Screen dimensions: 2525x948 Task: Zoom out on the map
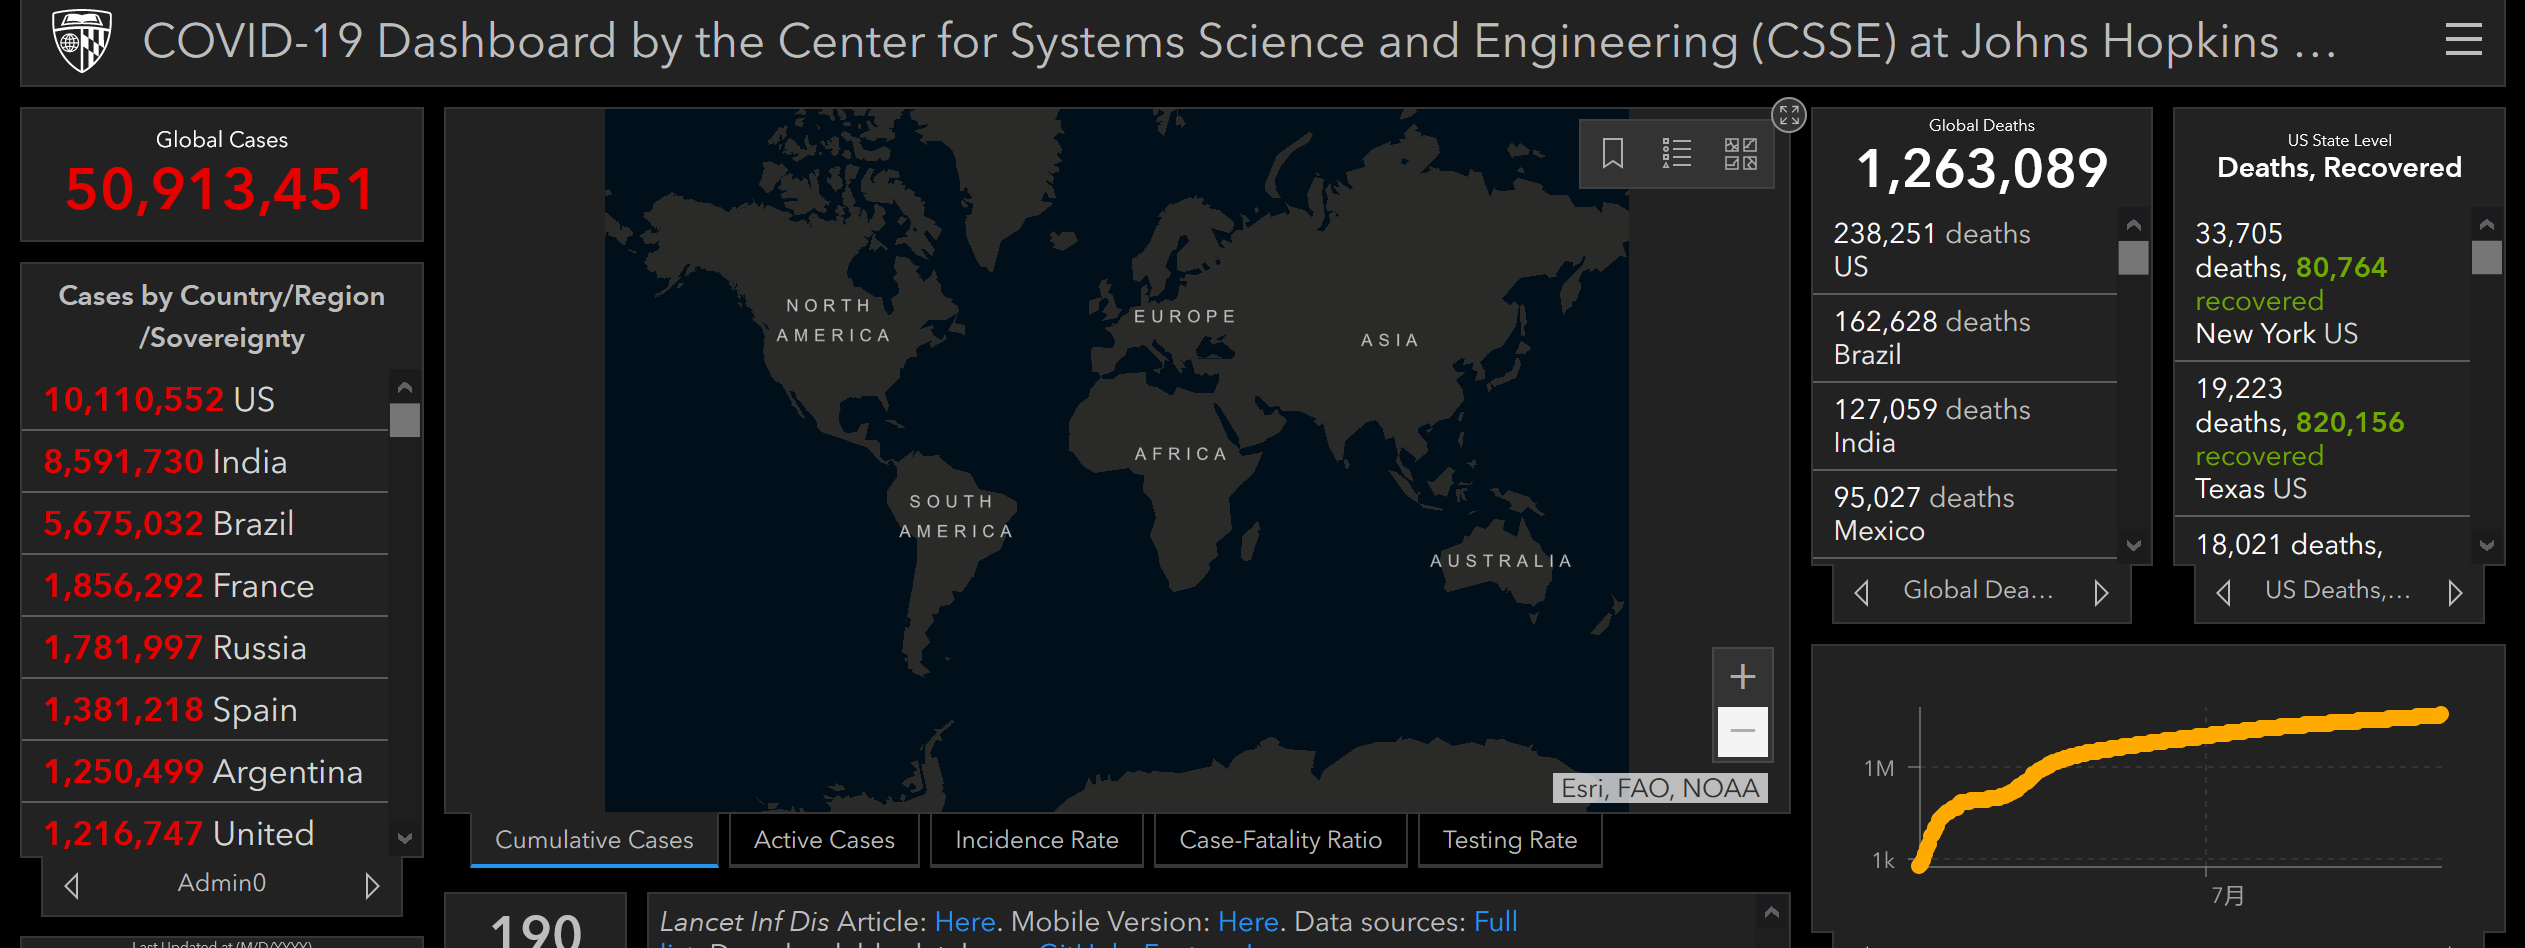pyautogui.click(x=1742, y=731)
